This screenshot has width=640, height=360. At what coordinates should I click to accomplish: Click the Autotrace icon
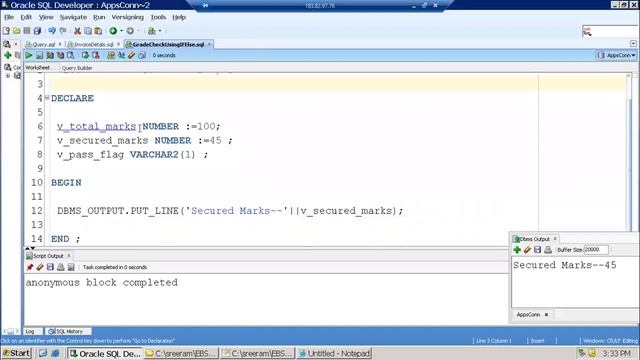[60, 55]
